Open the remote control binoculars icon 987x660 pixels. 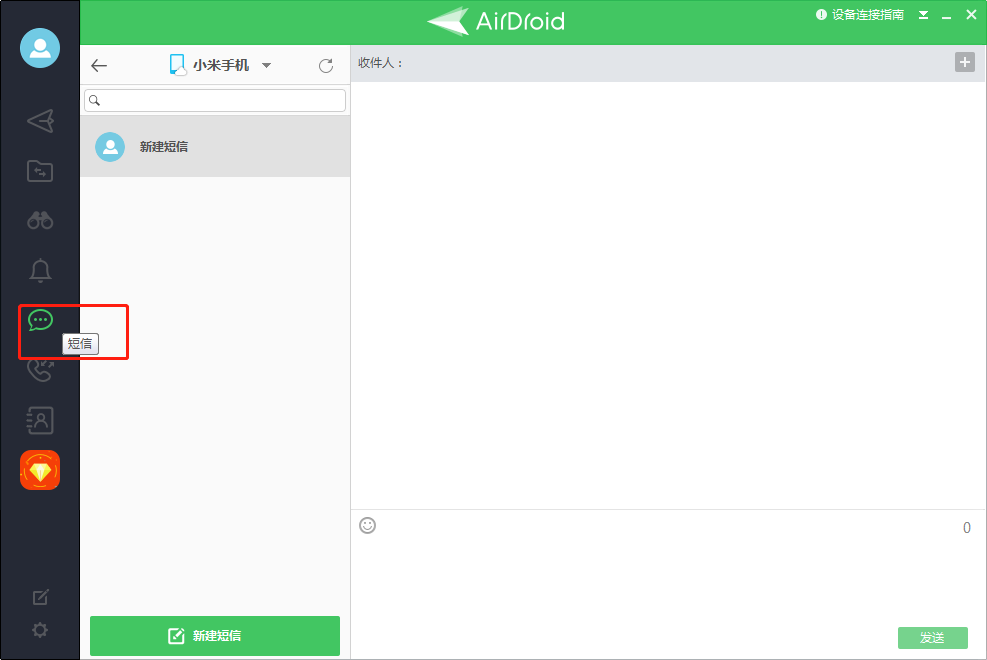point(40,220)
